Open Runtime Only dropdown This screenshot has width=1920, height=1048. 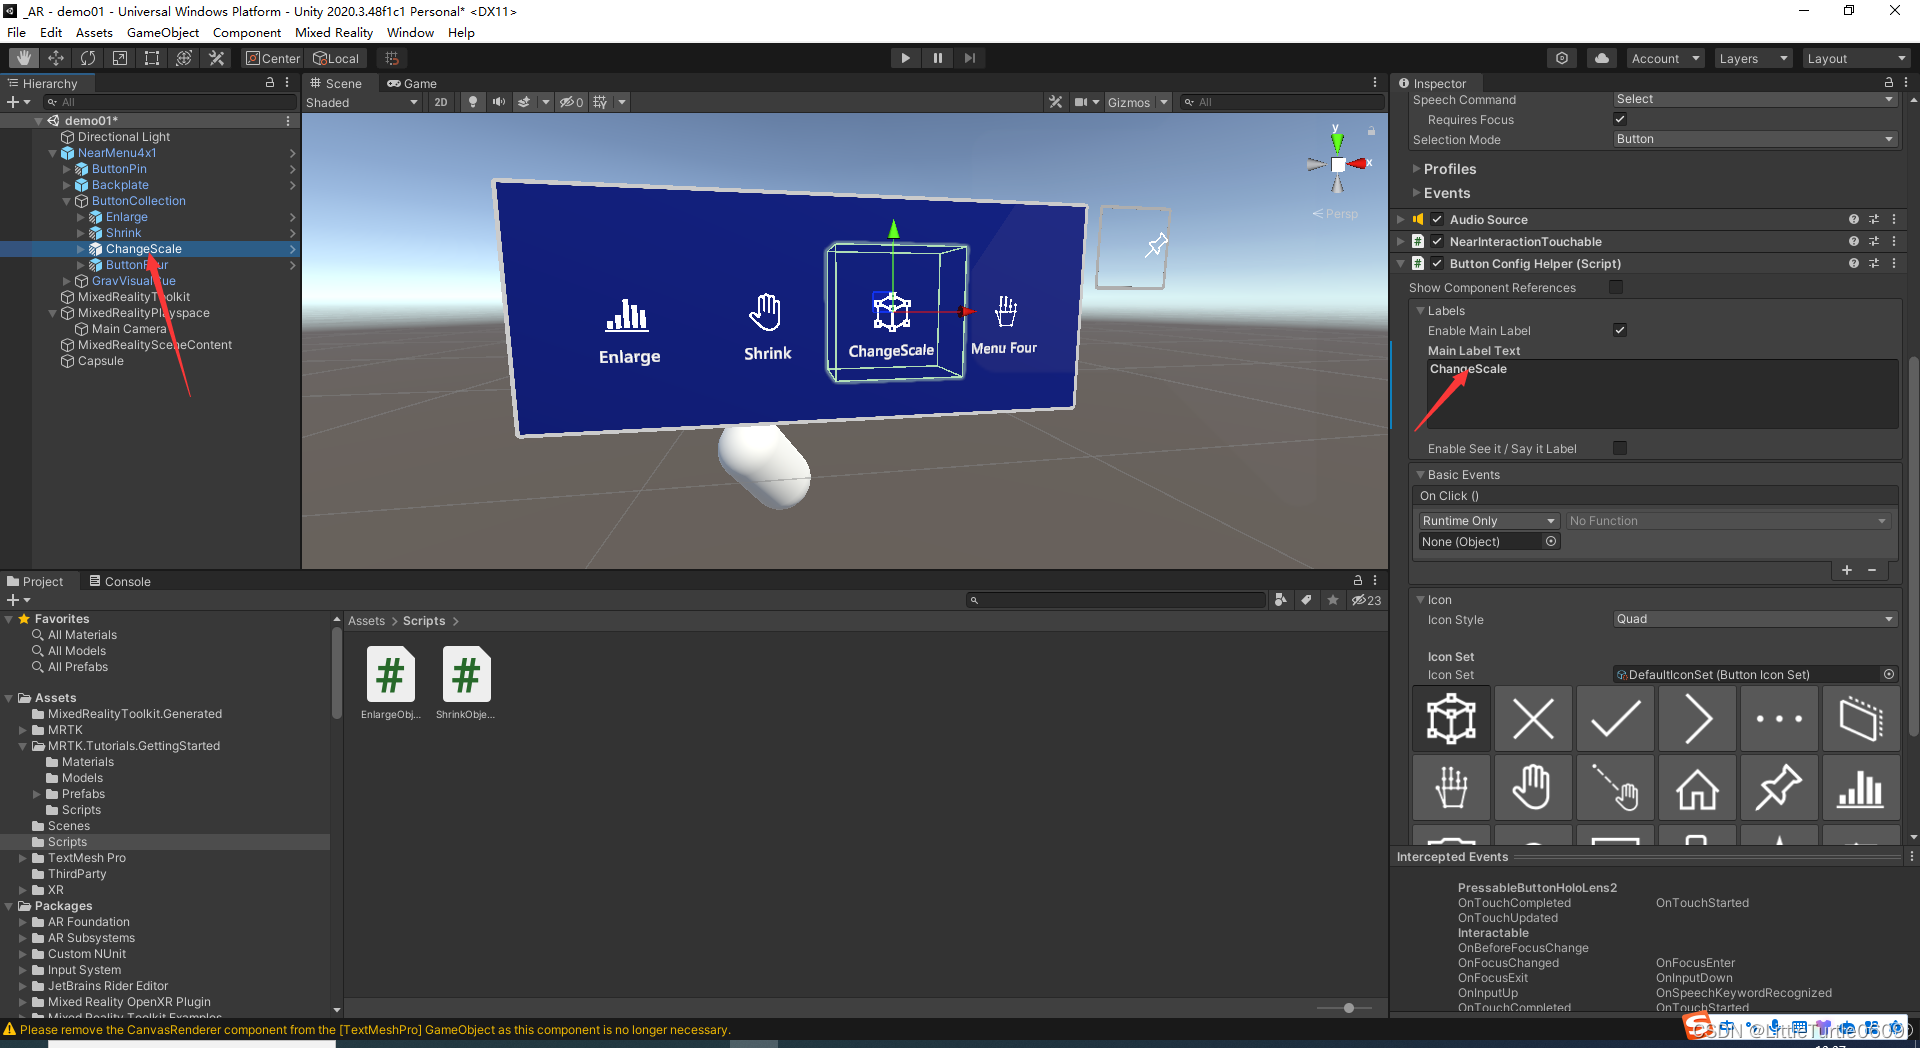pyautogui.click(x=1488, y=521)
